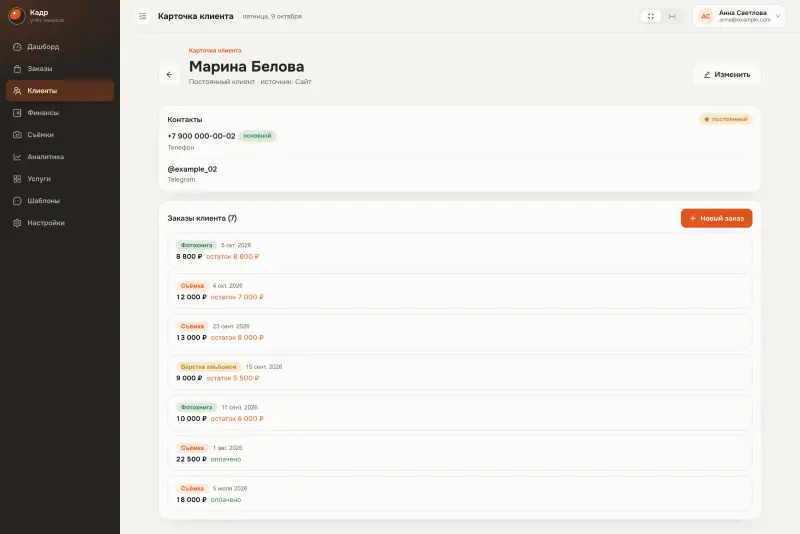Click Telegram handle @example_02
Image resolution: width=800 pixels, height=534 pixels.
[192, 169]
